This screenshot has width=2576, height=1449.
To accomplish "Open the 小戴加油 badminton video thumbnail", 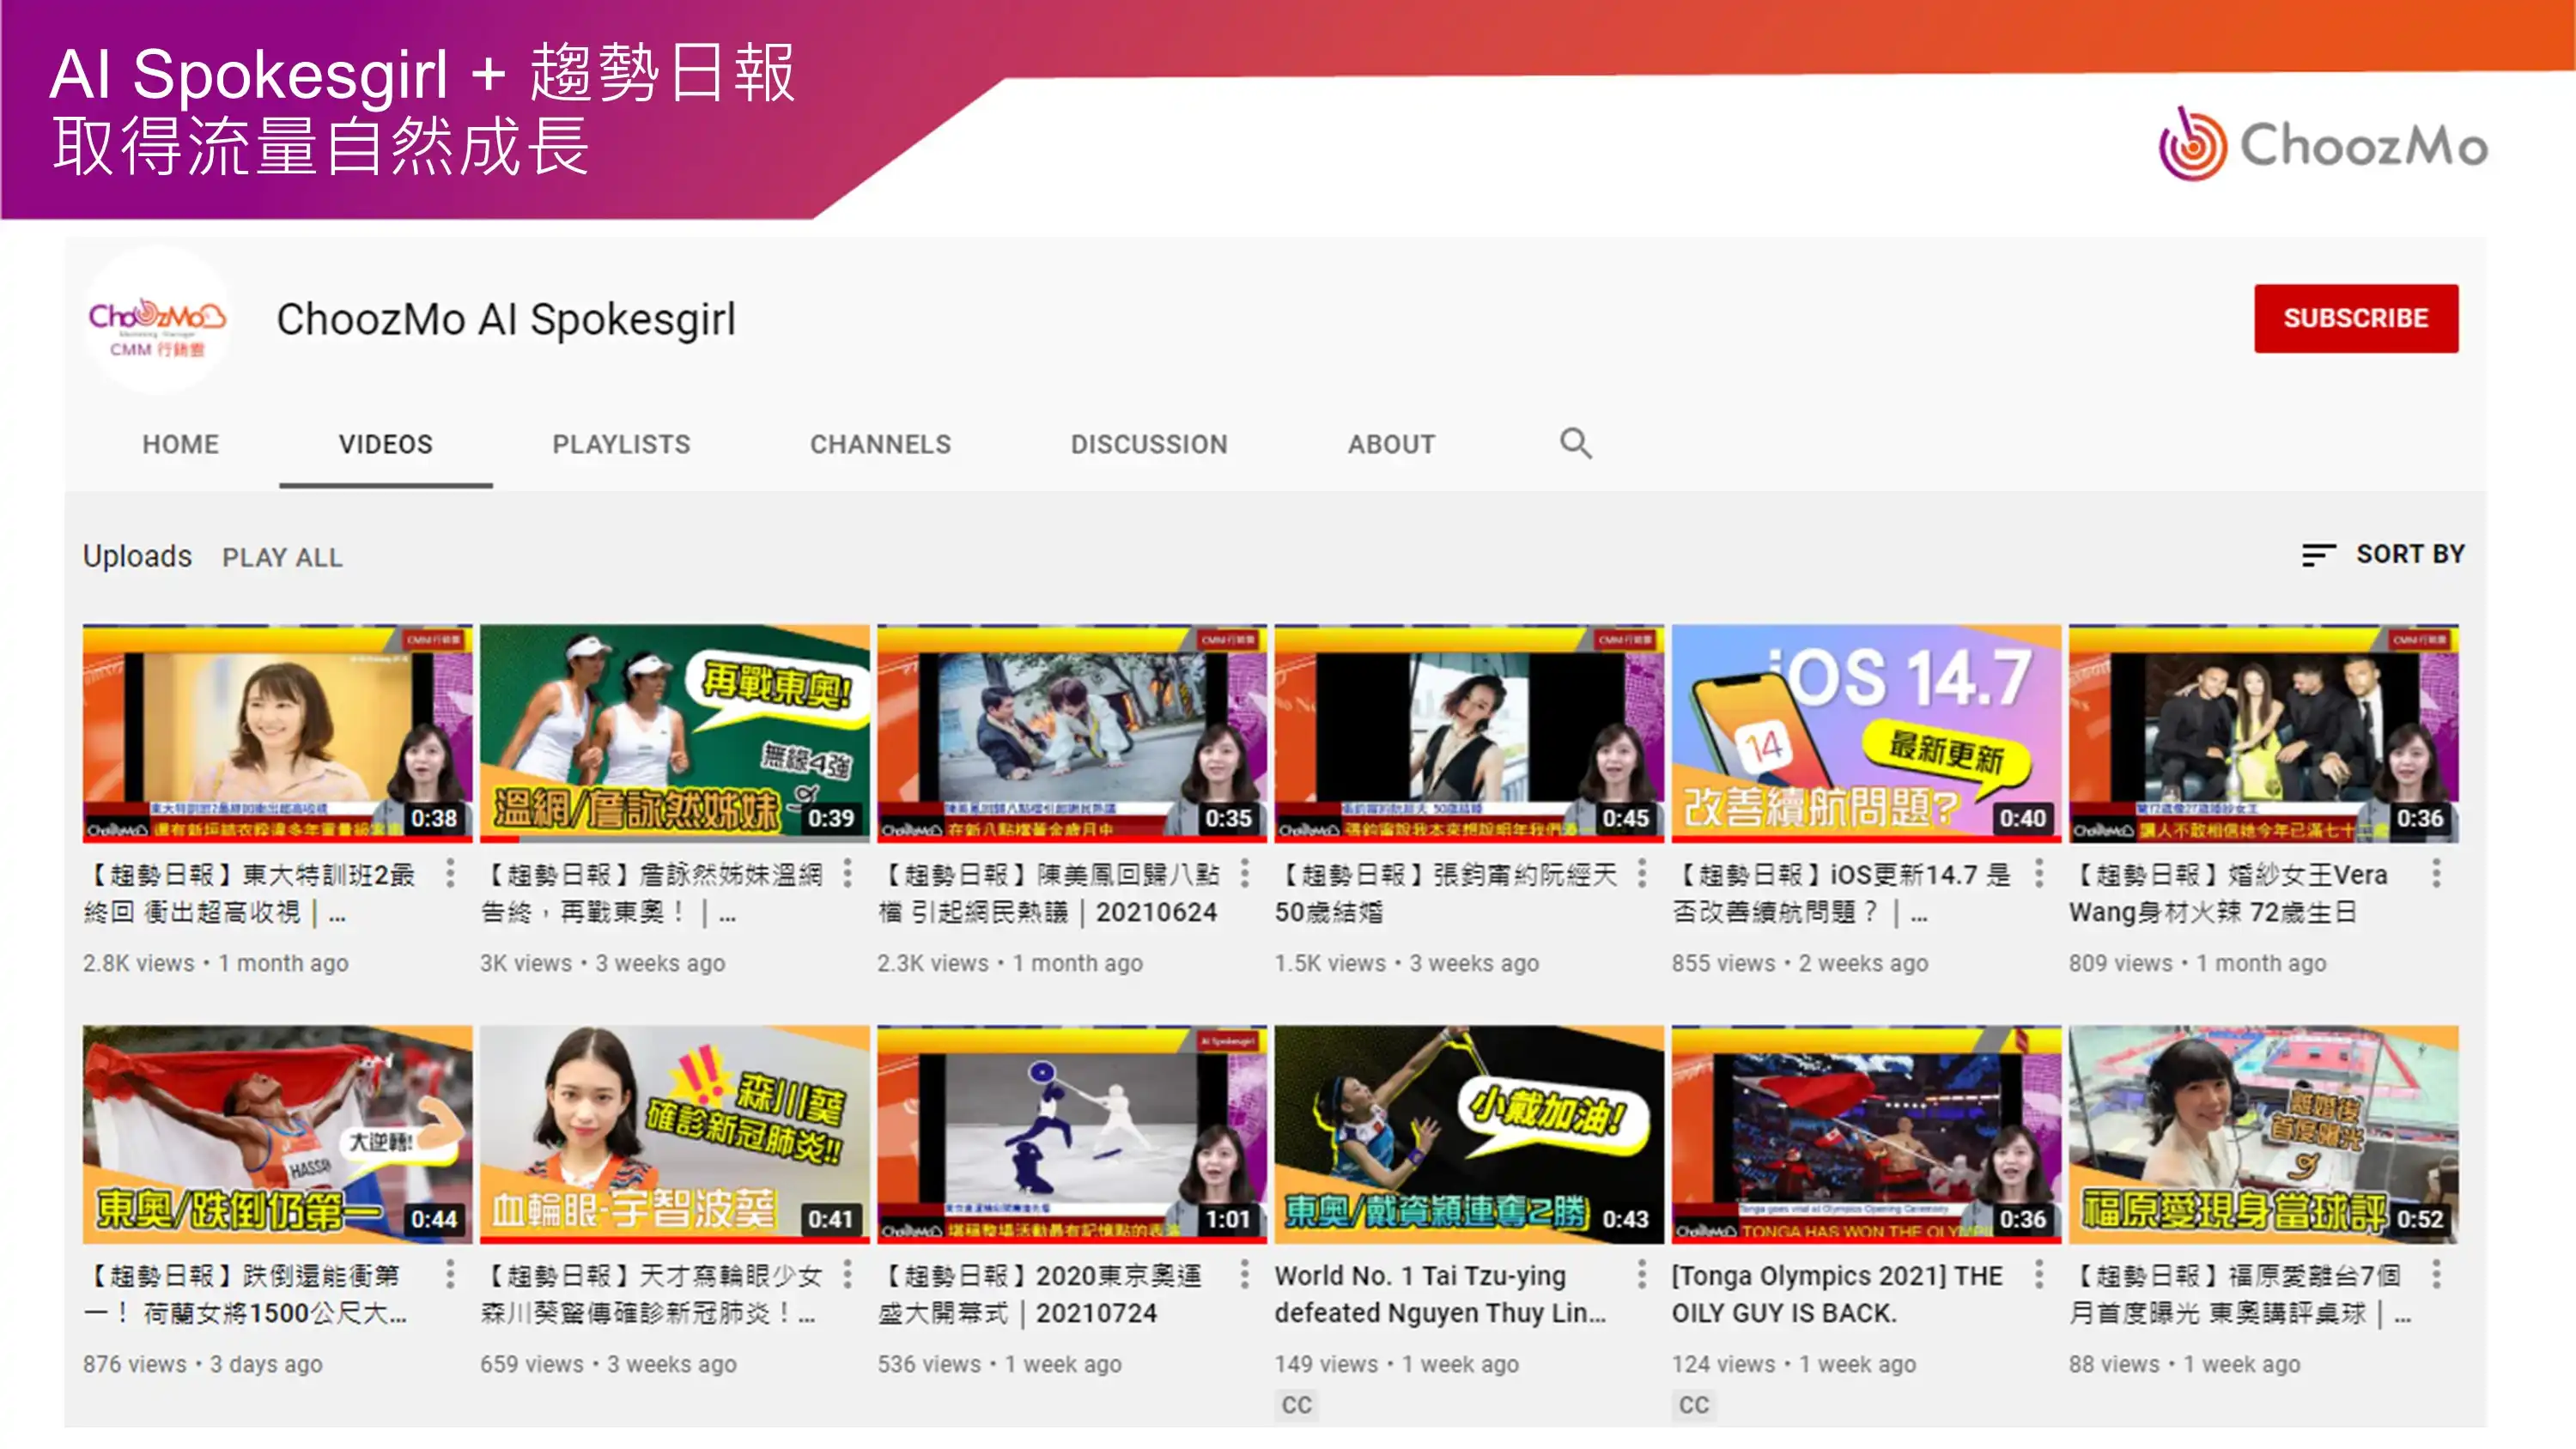I will (x=1469, y=1134).
